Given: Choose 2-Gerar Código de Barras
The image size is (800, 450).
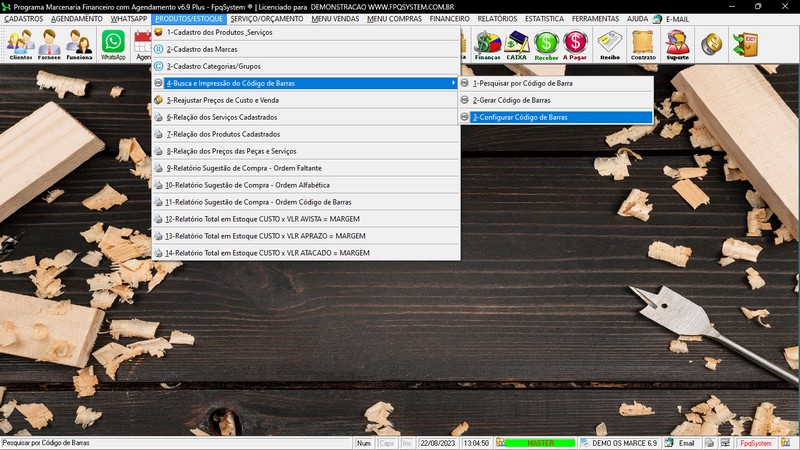Looking at the screenshot, I should (556, 100).
